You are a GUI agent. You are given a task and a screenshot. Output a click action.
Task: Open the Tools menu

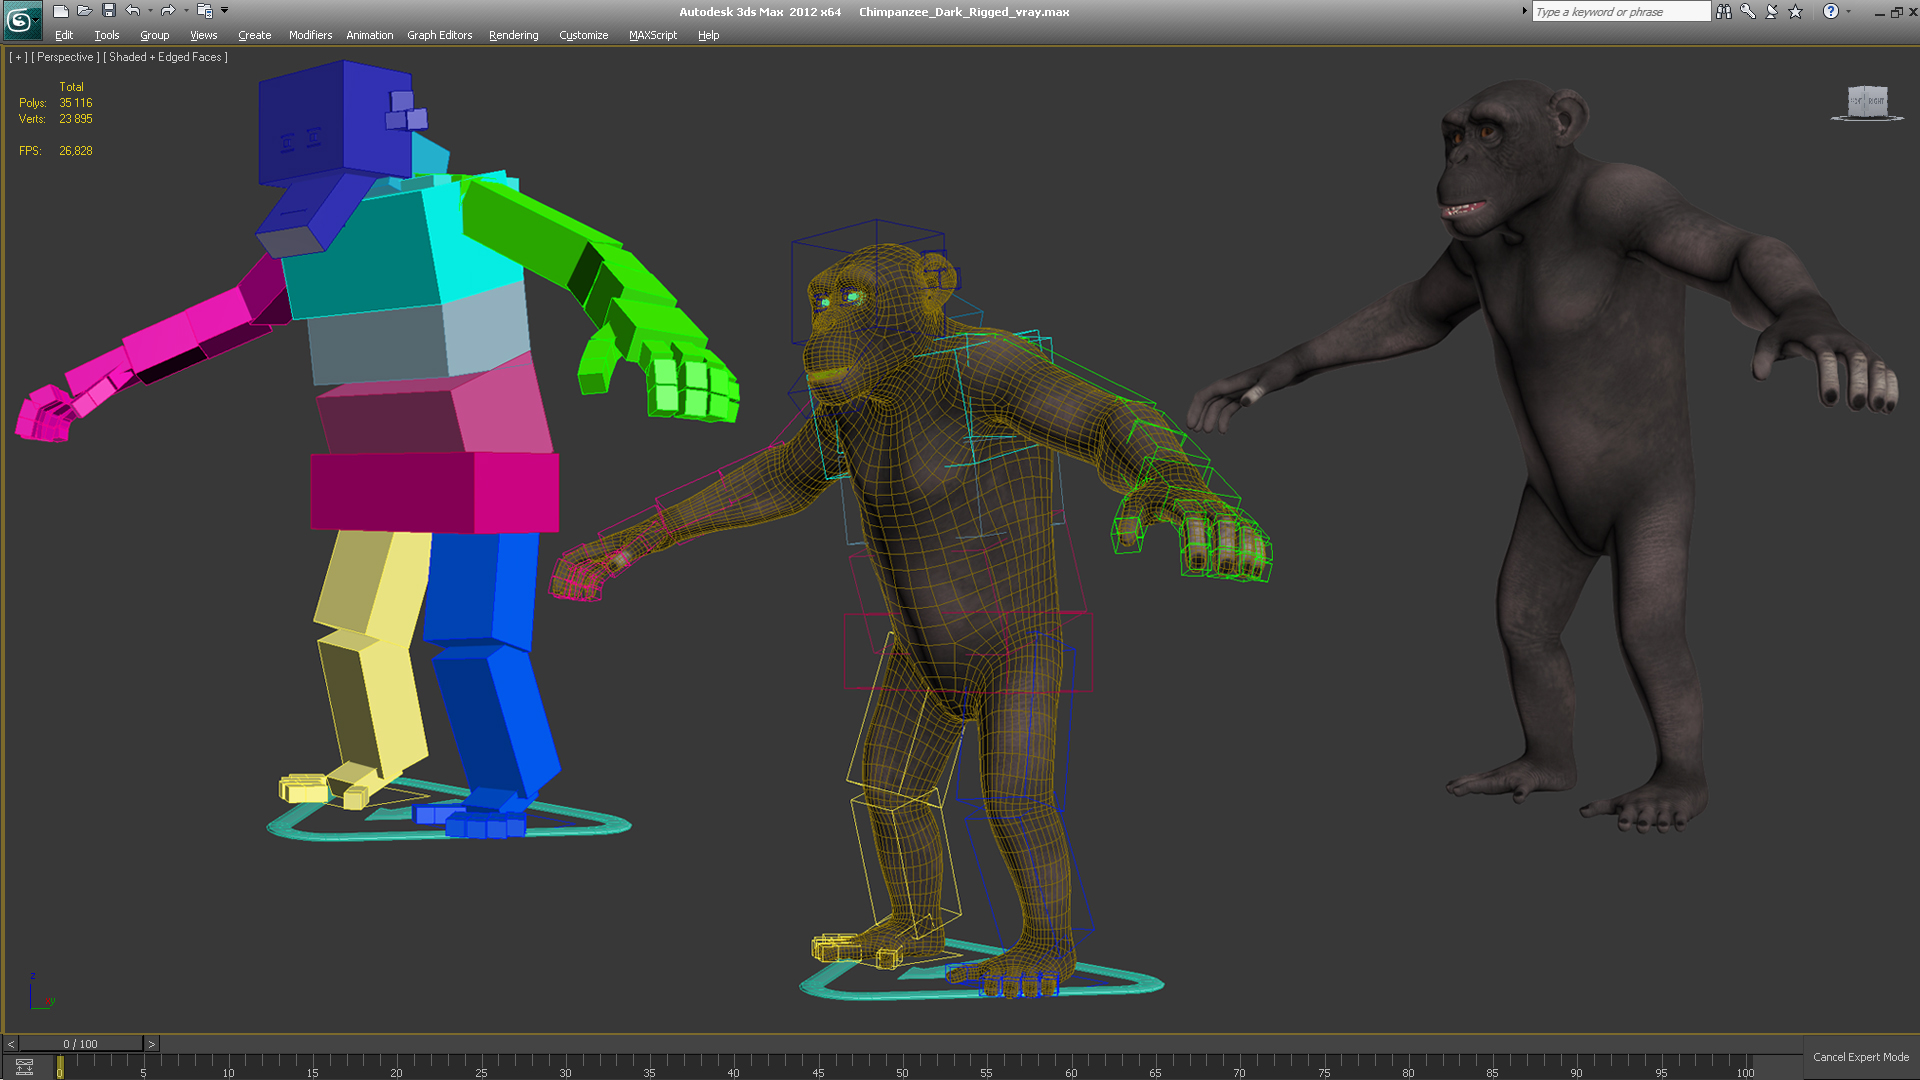pyautogui.click(x=107, y=35)
